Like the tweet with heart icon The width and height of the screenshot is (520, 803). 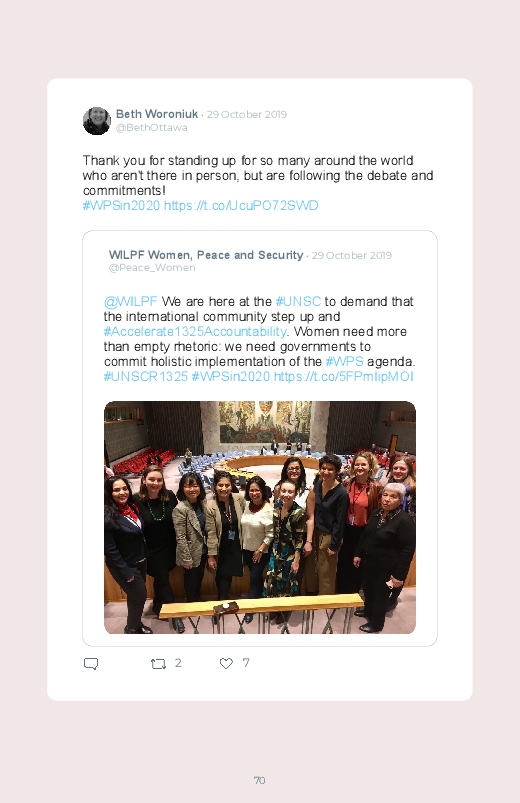click(x=226, y=663)
